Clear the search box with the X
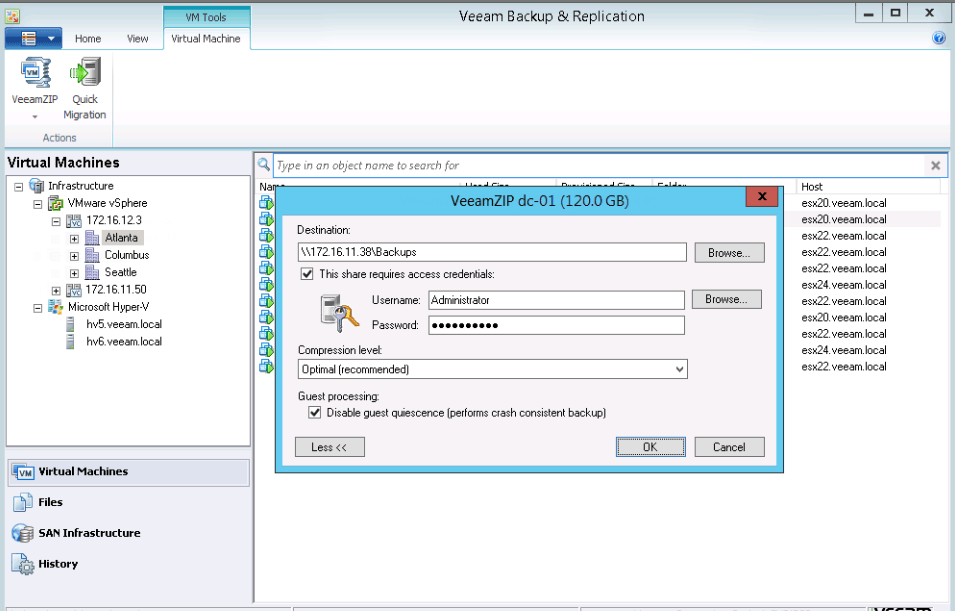 (936, 165)
